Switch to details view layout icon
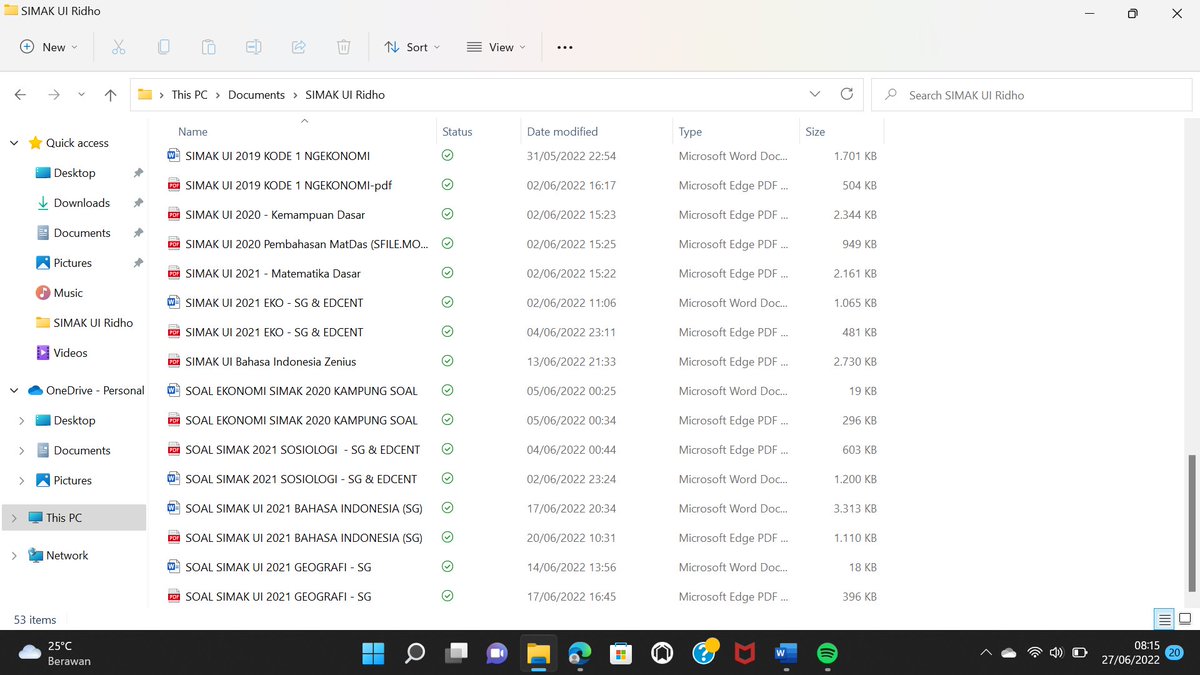 coord(1164,619)
